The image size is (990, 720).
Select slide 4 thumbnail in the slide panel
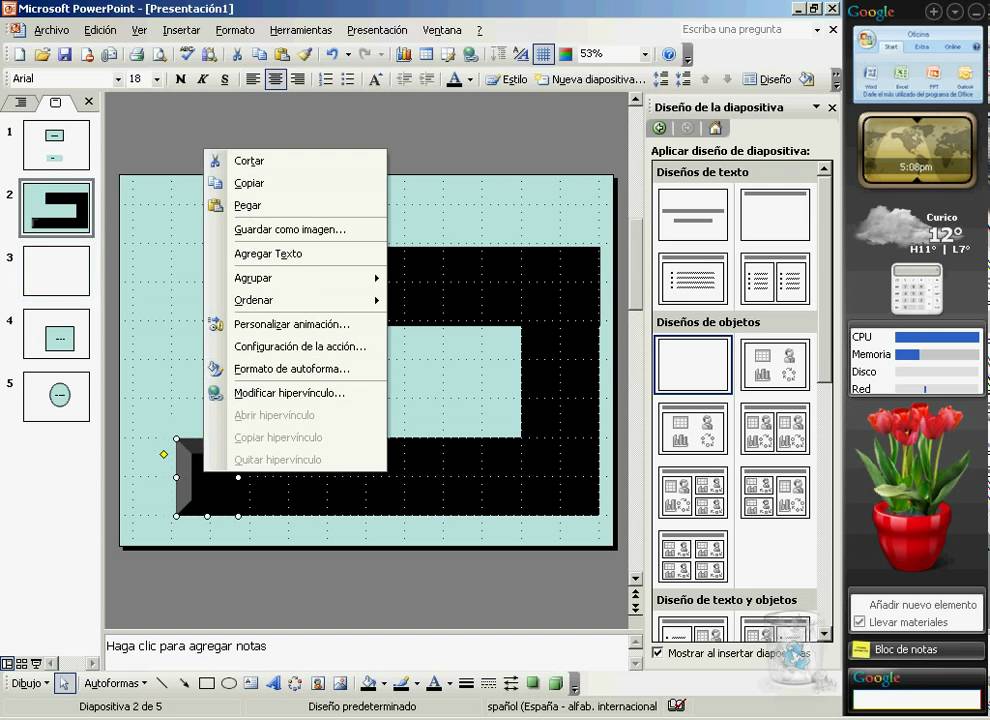pyautogui.click(x=56, y=334)
